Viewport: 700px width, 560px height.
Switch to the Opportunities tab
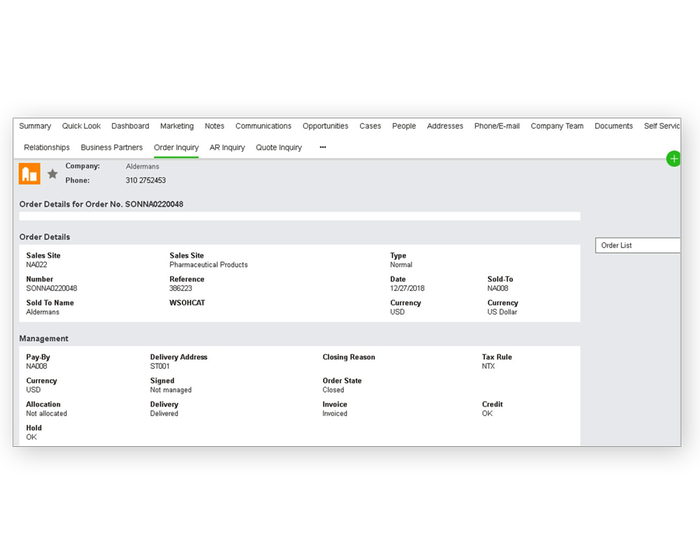325,126
